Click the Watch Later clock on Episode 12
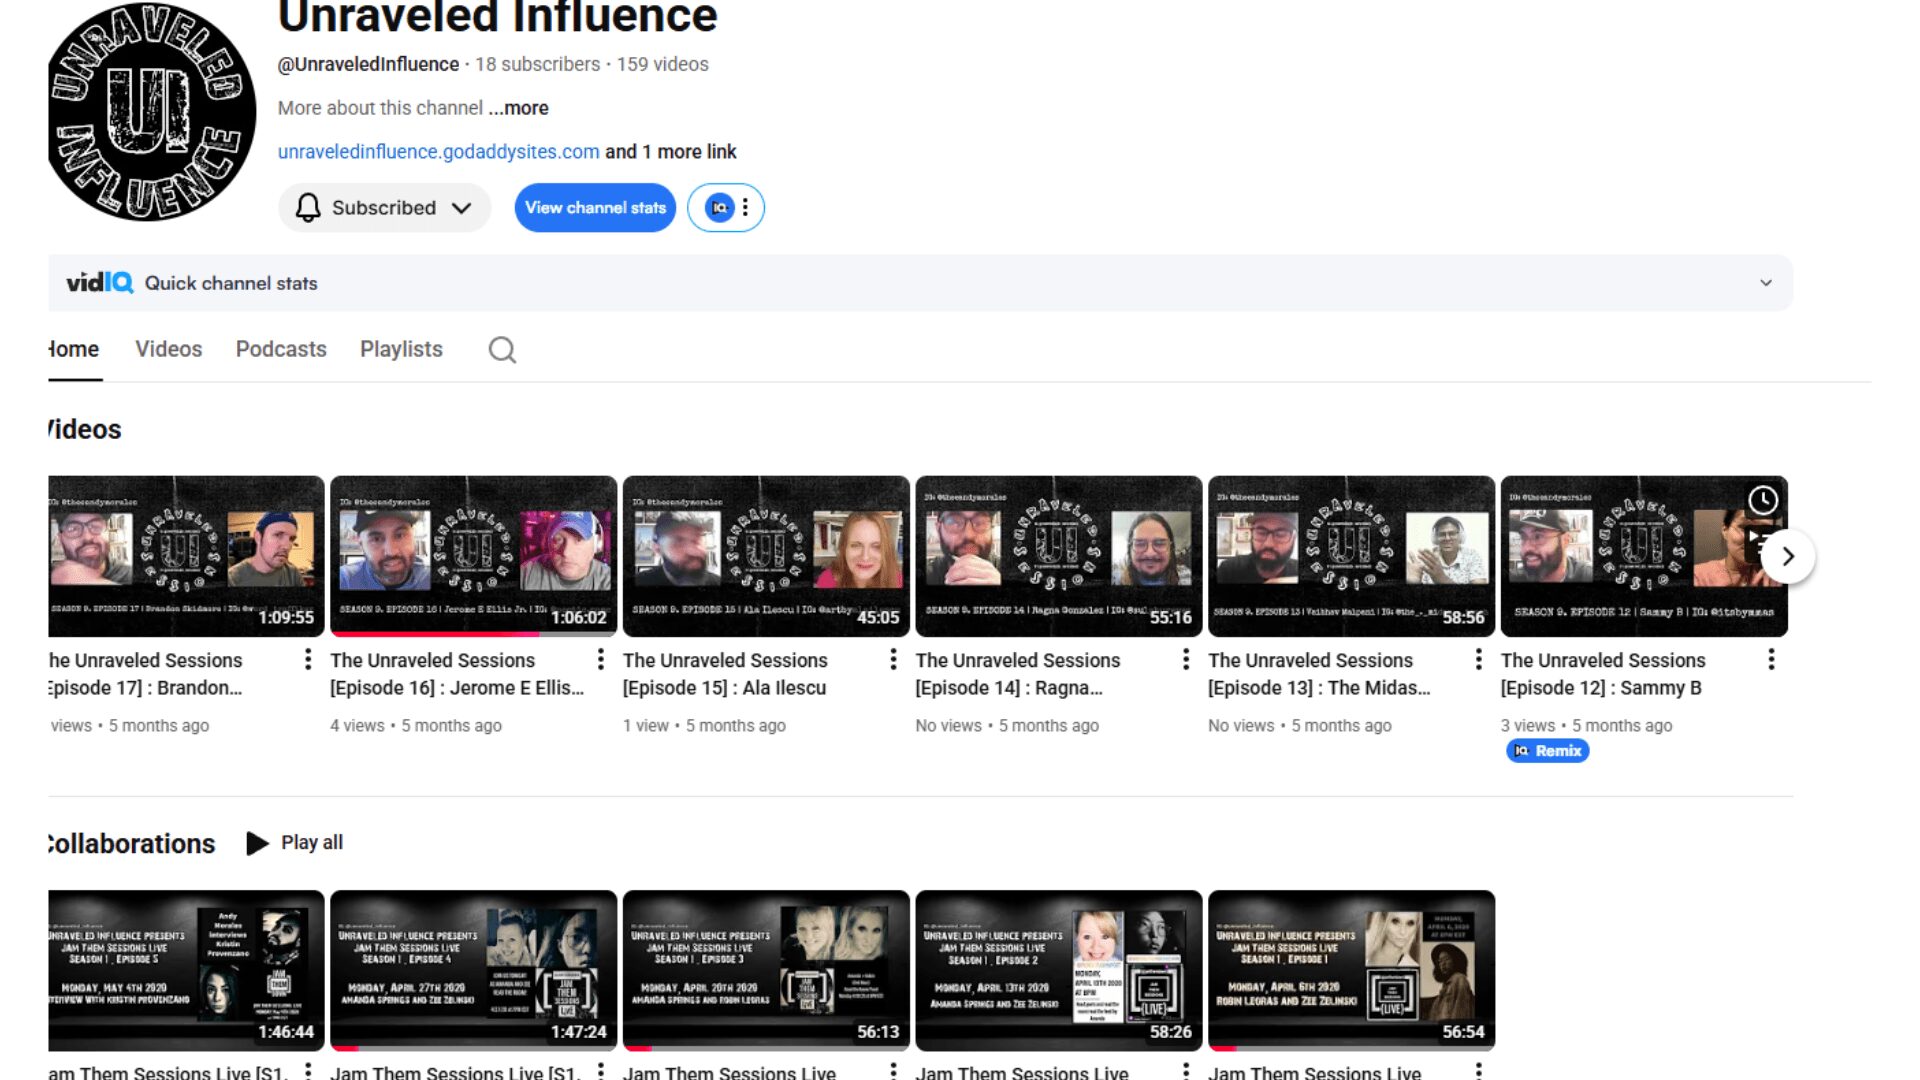 (1762, 500)
